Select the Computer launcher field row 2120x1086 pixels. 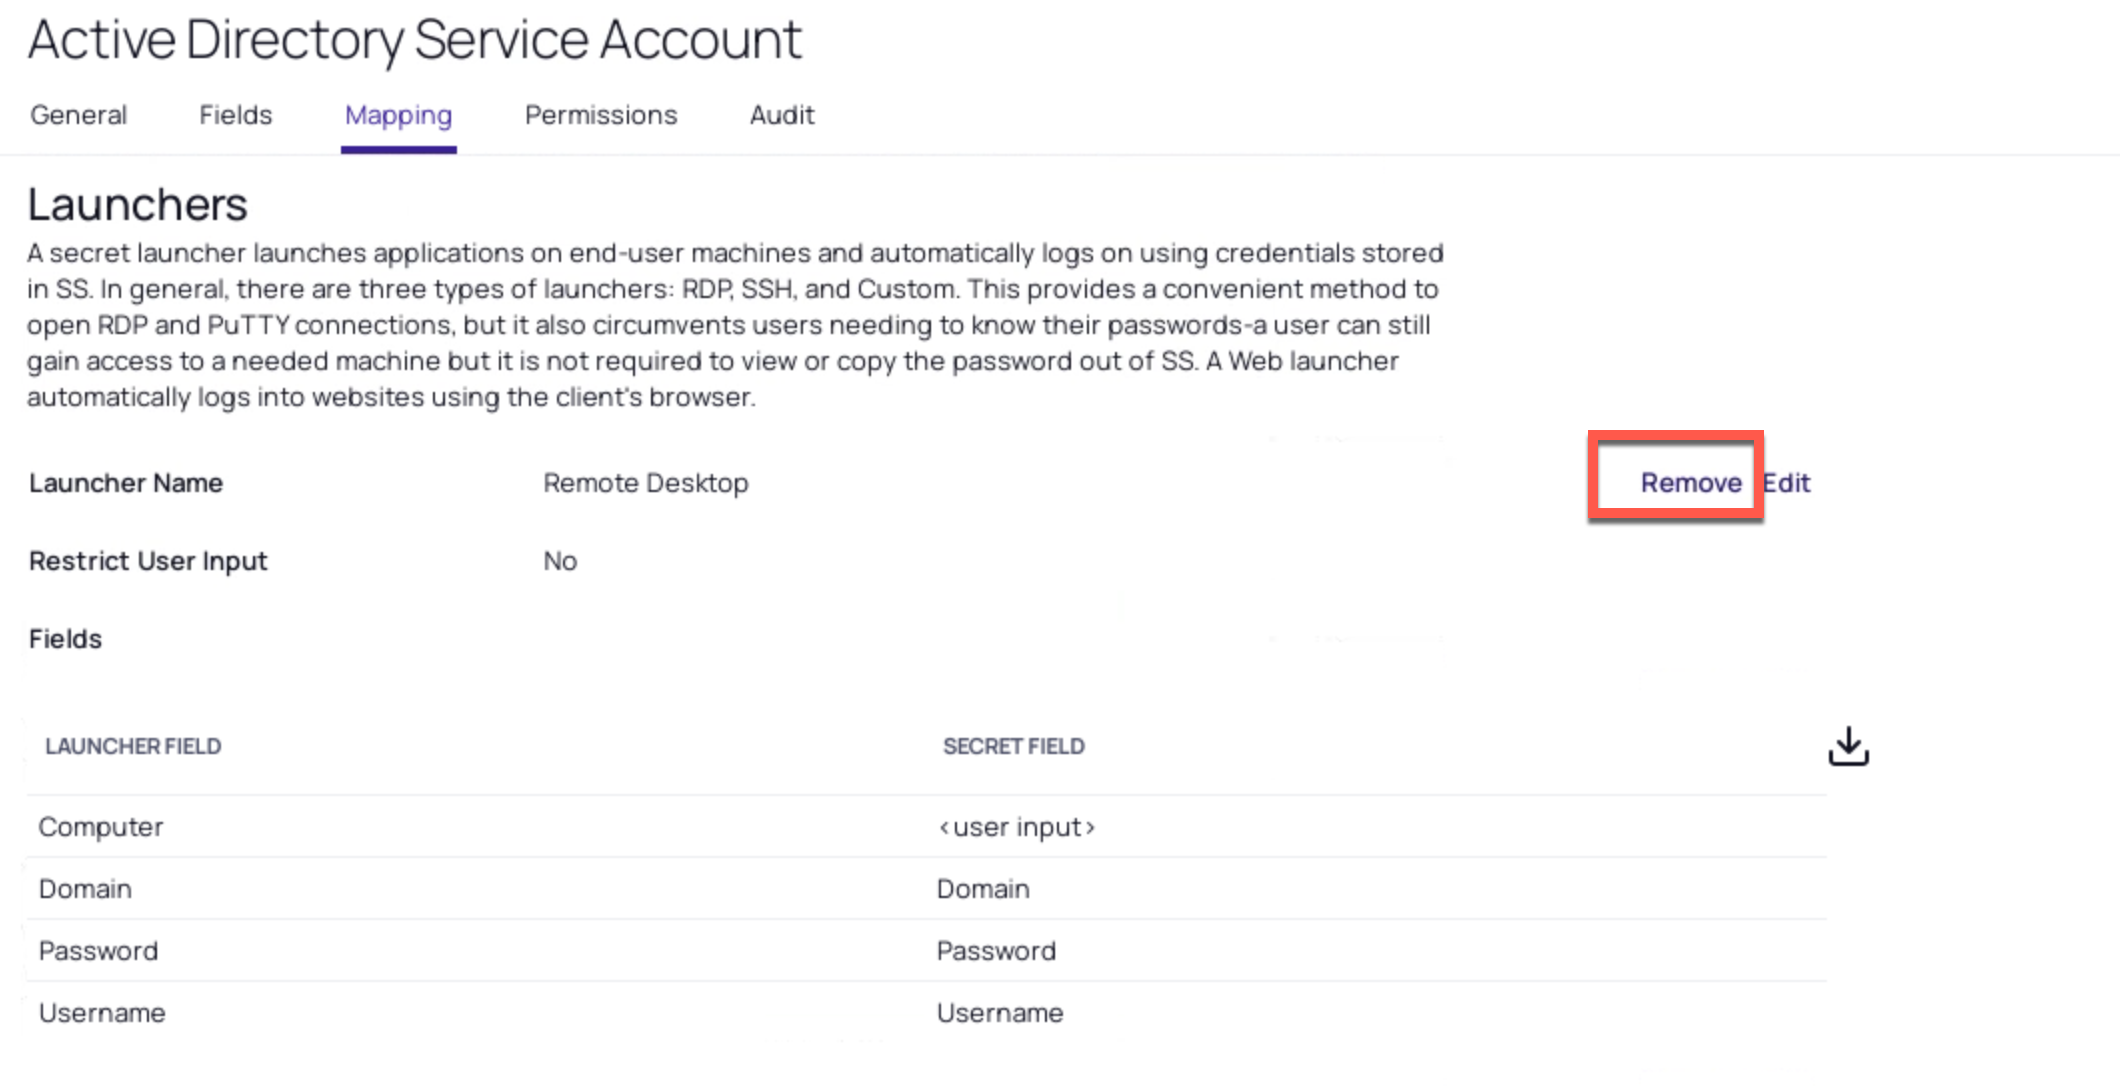(x=101, y=827)
